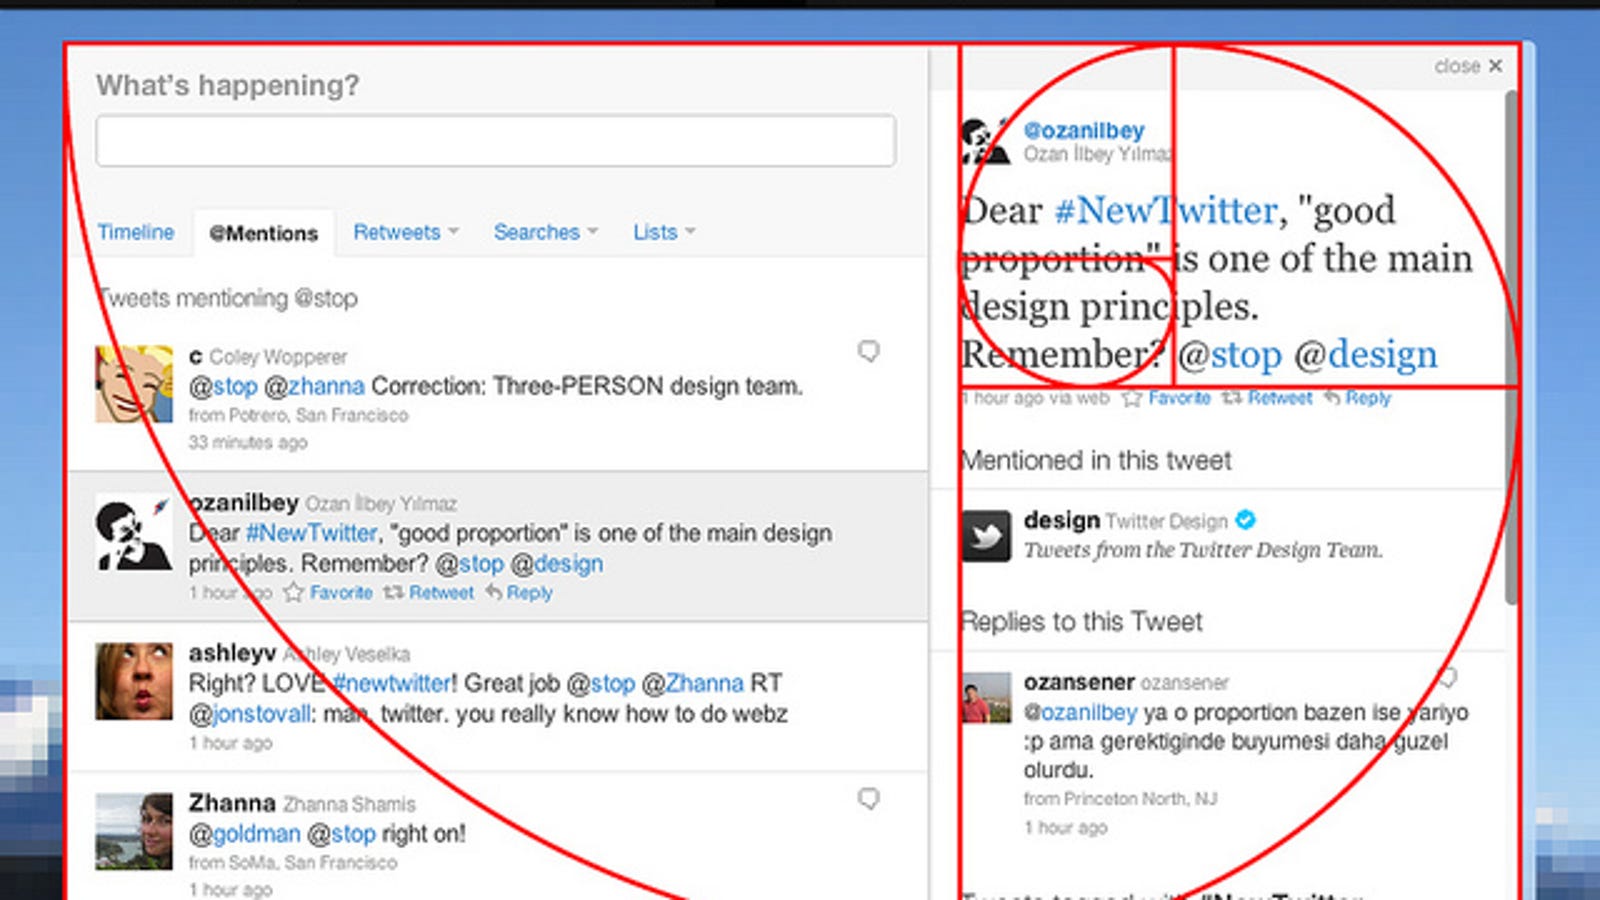The image size is (1600, 900).
Task: Reply to ozanilbey's tweet in mentions list
Action: [x=519, y=592]
